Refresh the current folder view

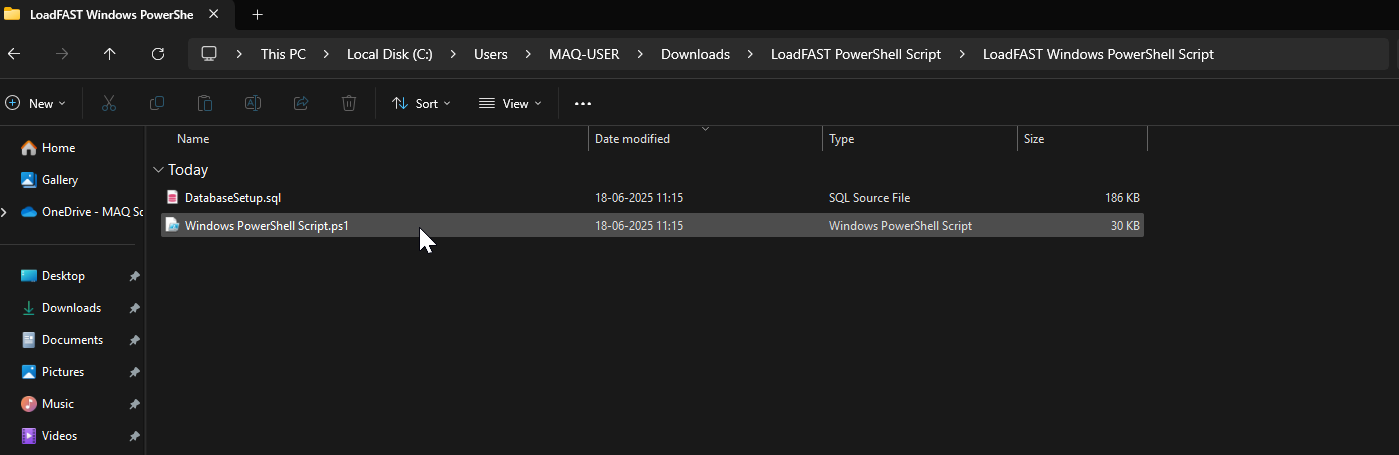tap(157, 54)
